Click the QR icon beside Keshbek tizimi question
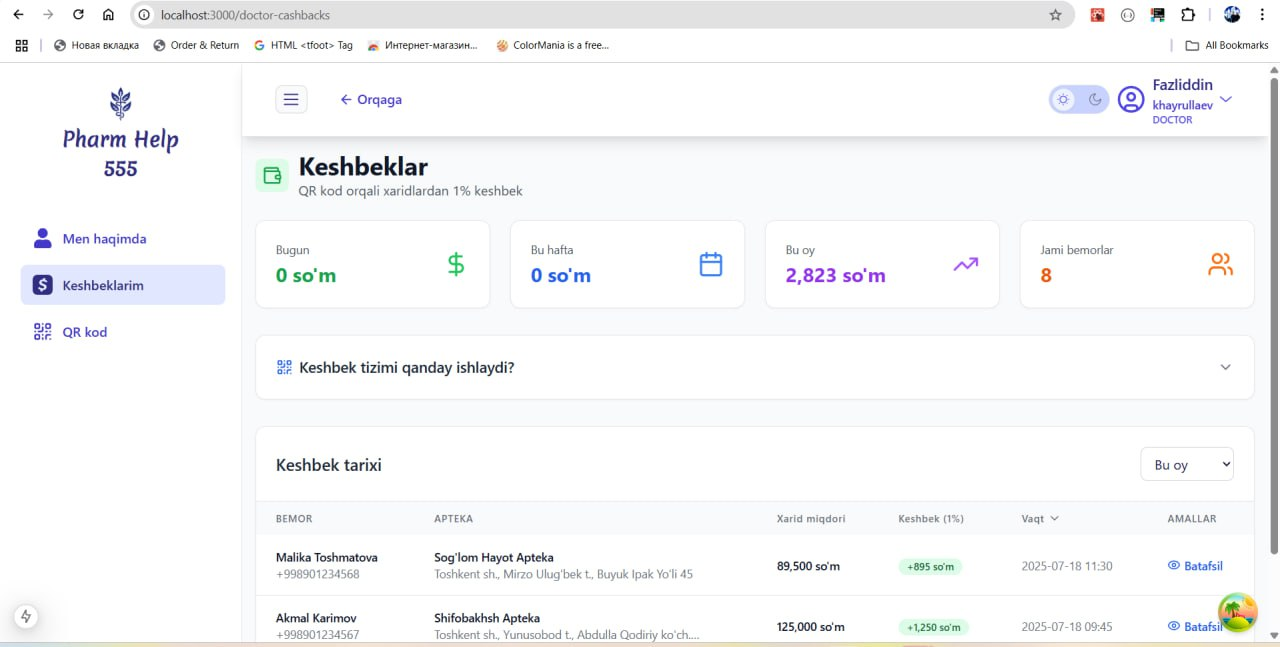 click(x=284, y=367)
